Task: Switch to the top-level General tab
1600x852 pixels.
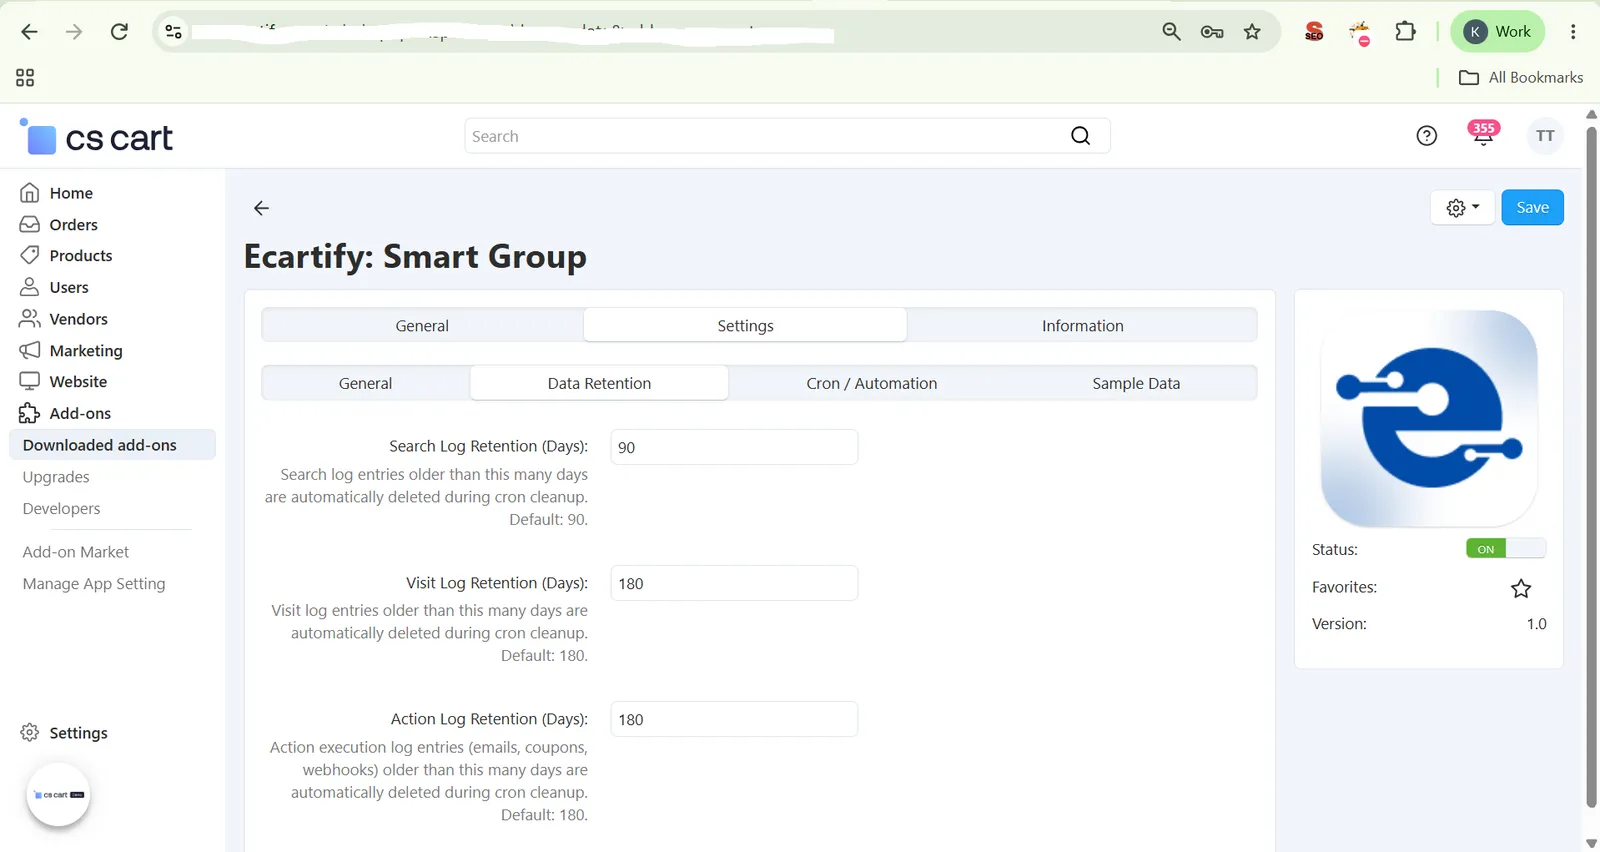Action: pos(422,326)
